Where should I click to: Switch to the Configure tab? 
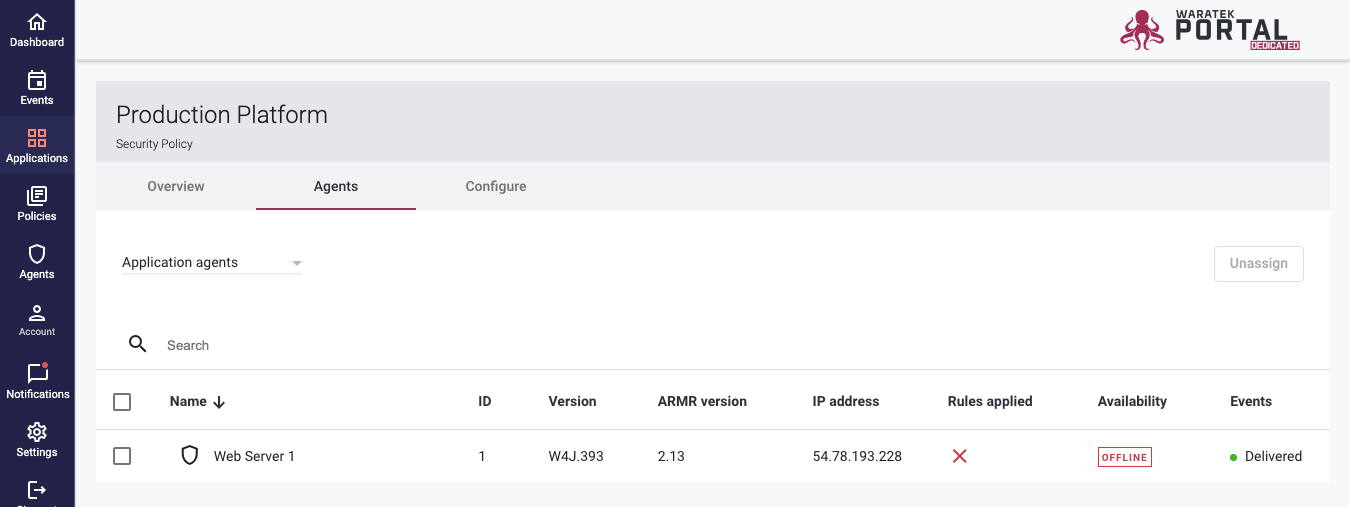496,186
